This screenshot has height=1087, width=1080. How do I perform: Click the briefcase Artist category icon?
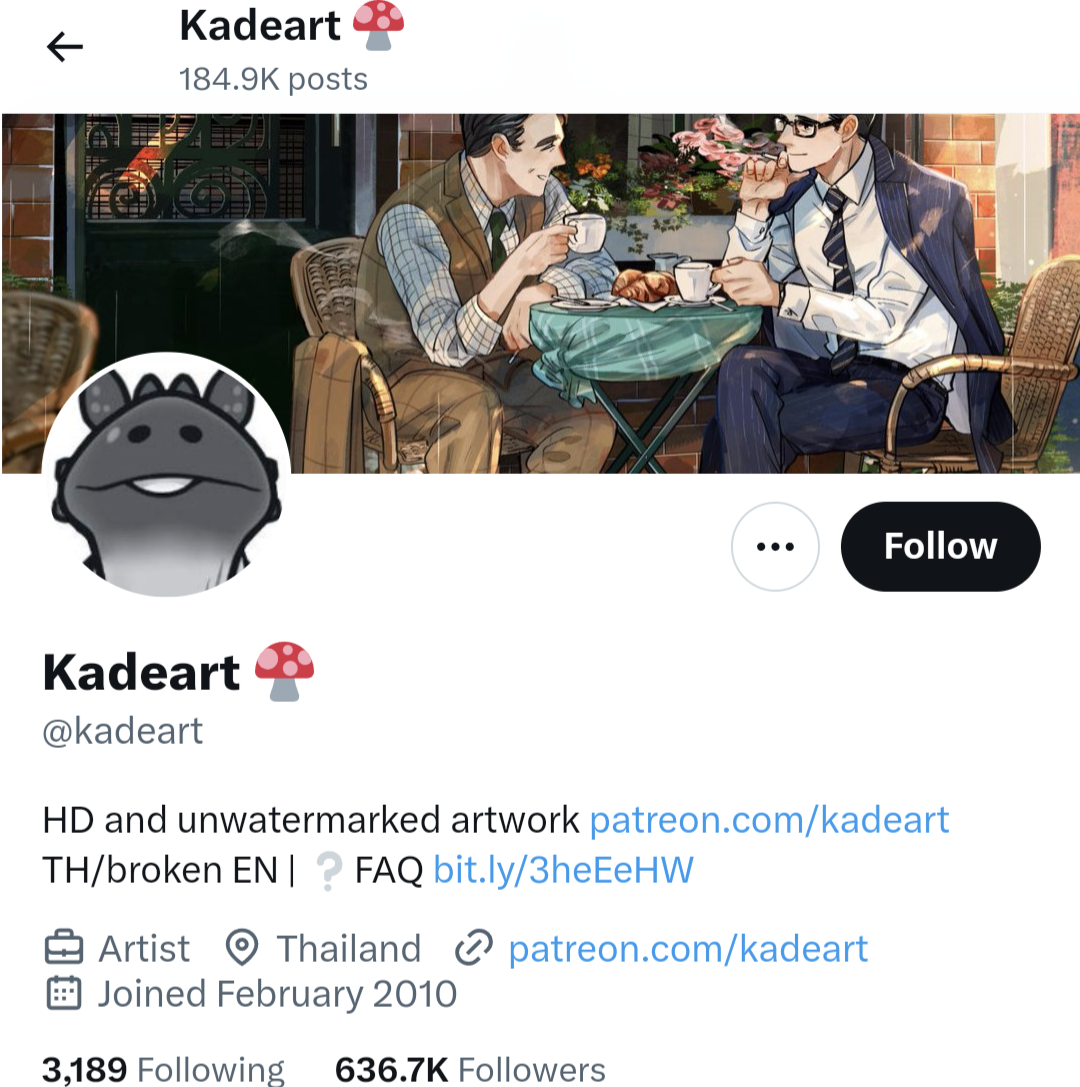coord(64,948)
